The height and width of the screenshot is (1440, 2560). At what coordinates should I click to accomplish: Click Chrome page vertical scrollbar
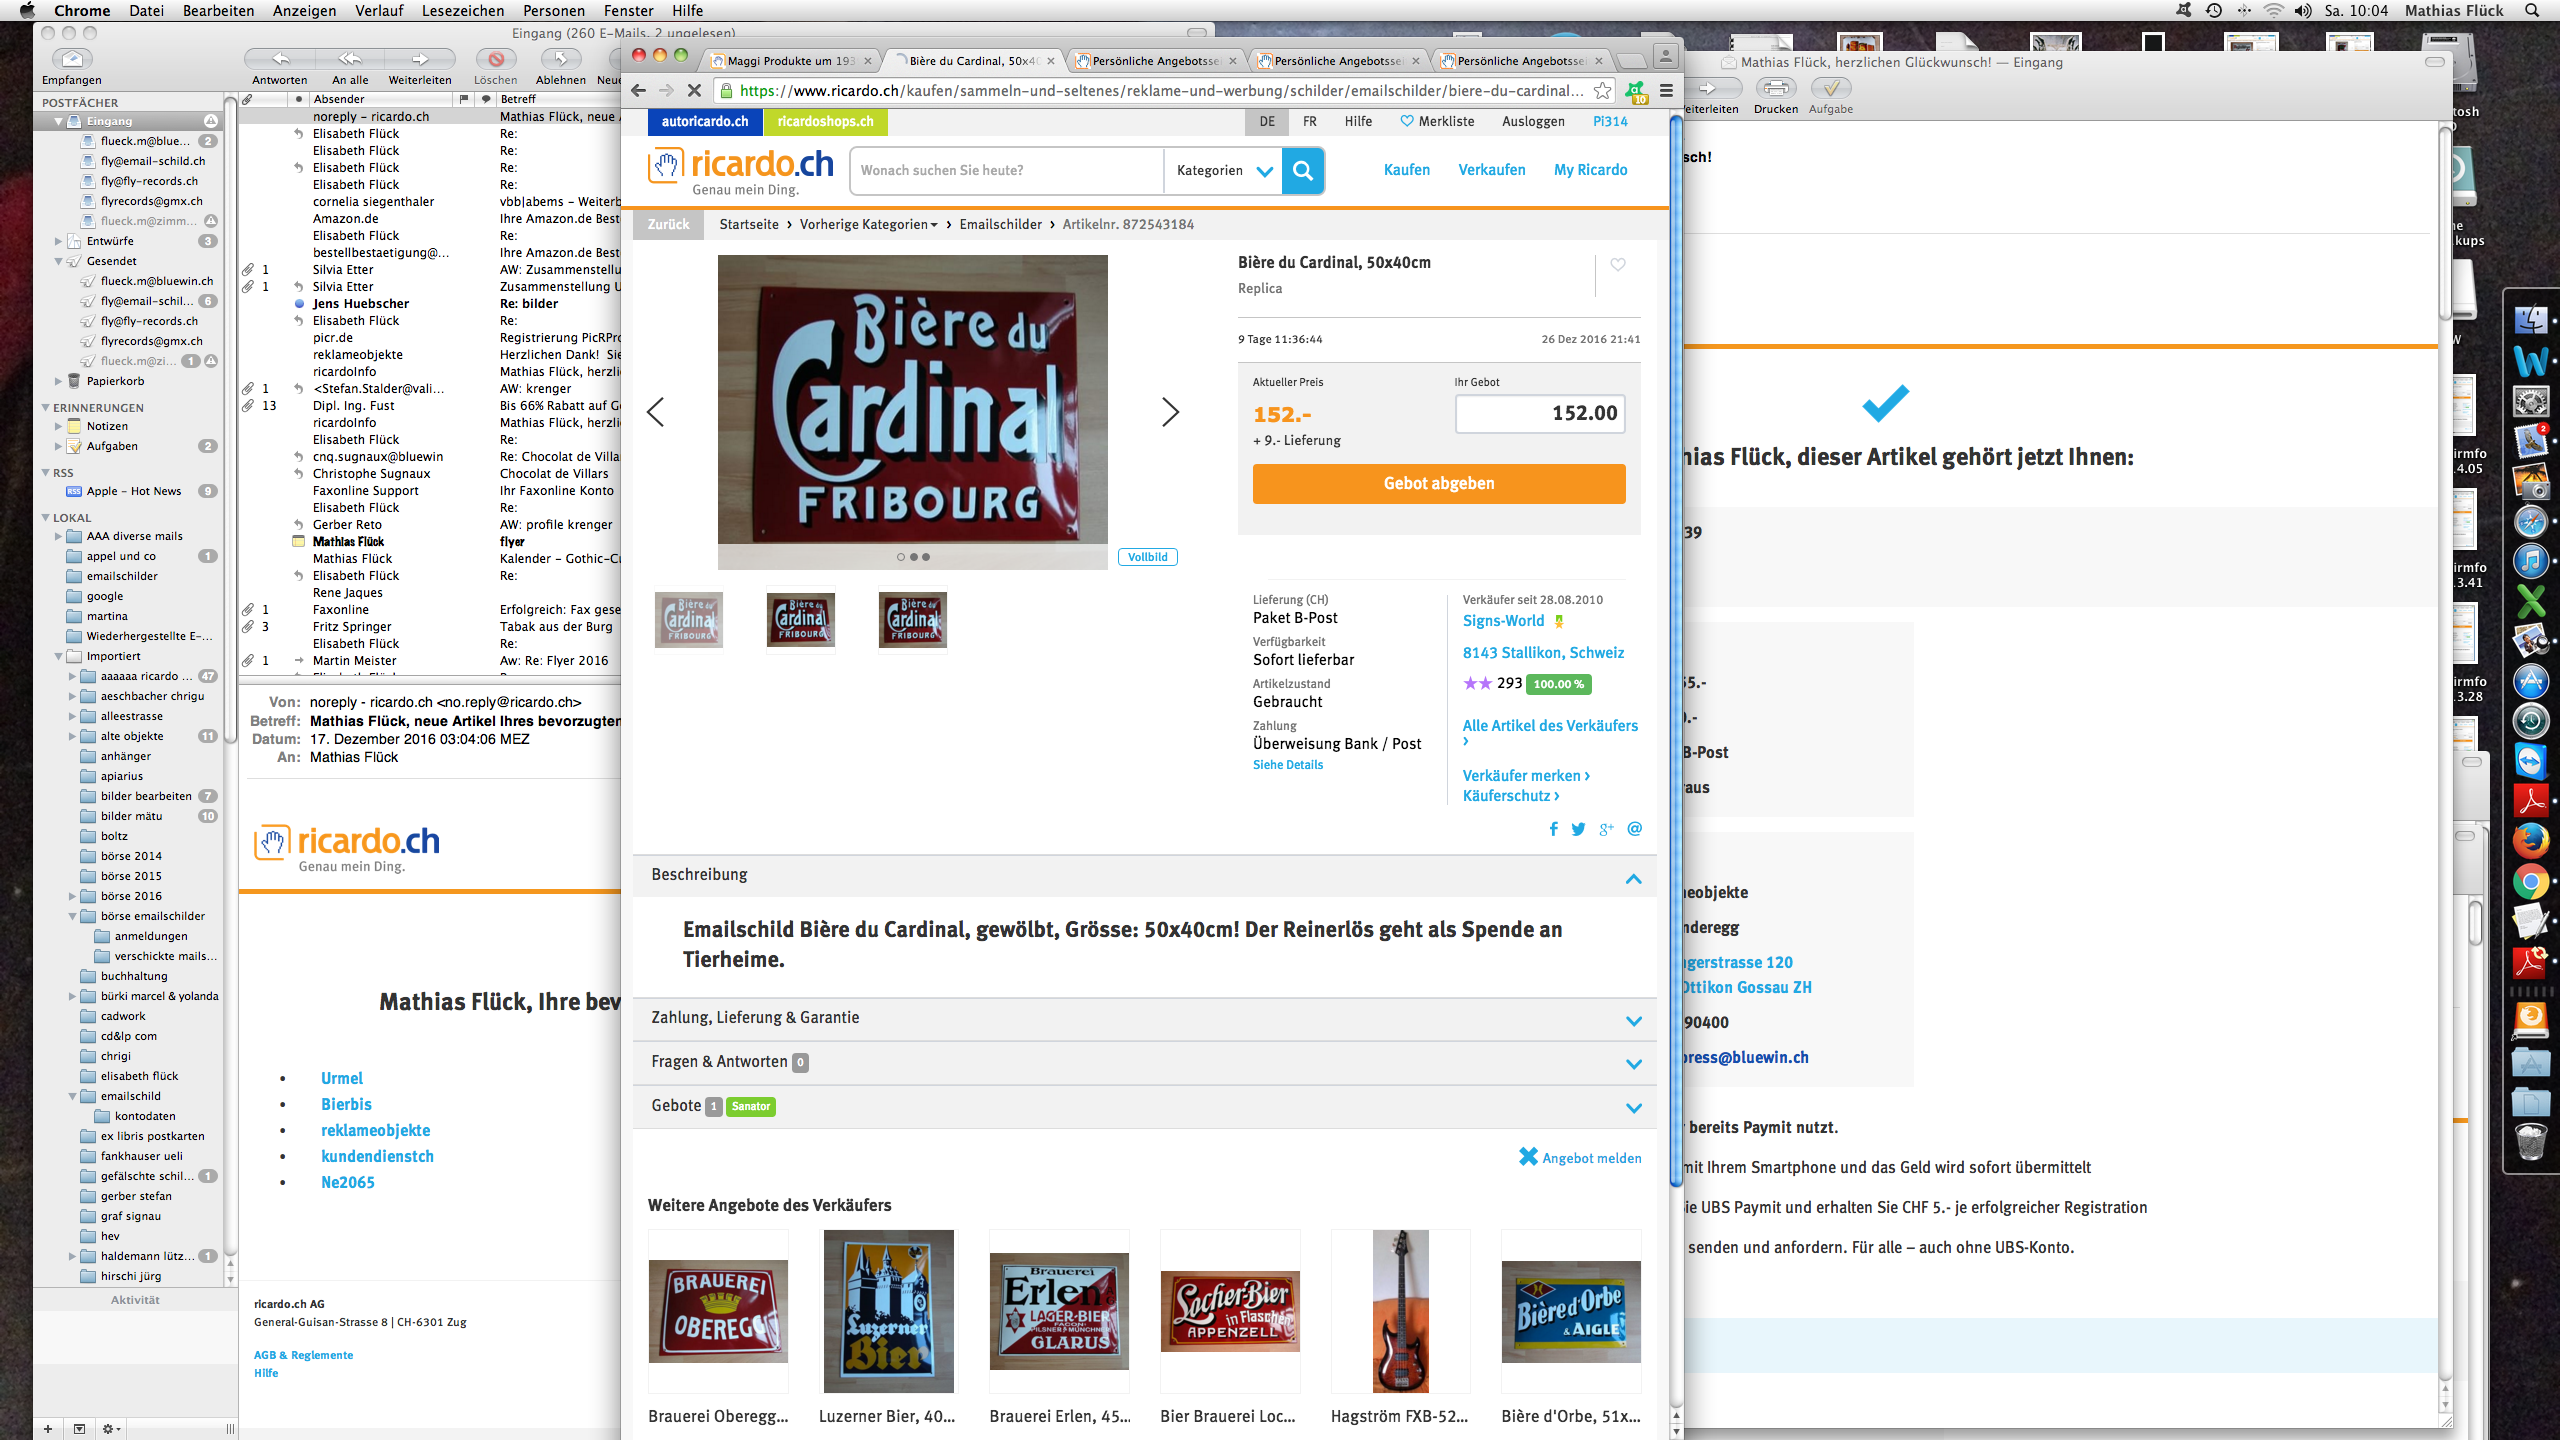pos(1676,650)
